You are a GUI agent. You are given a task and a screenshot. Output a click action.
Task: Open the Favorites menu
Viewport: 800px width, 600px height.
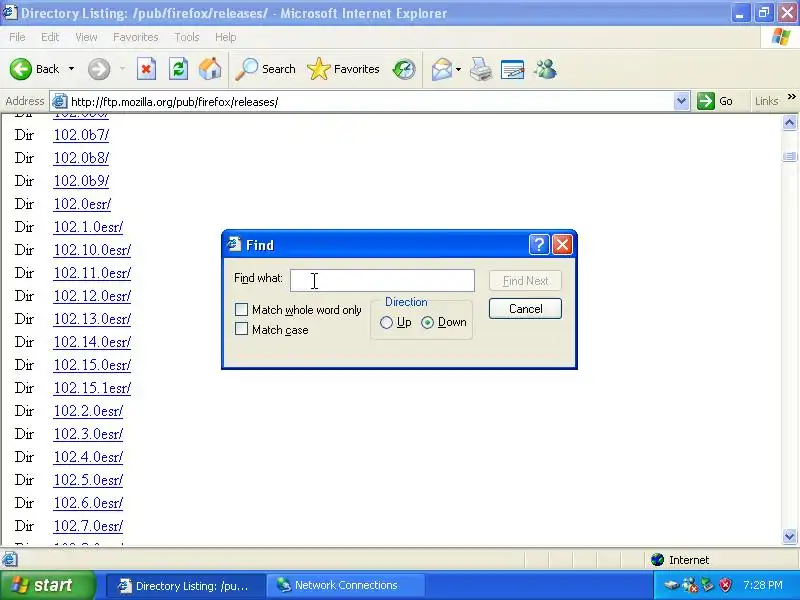[x=136, y=37]
